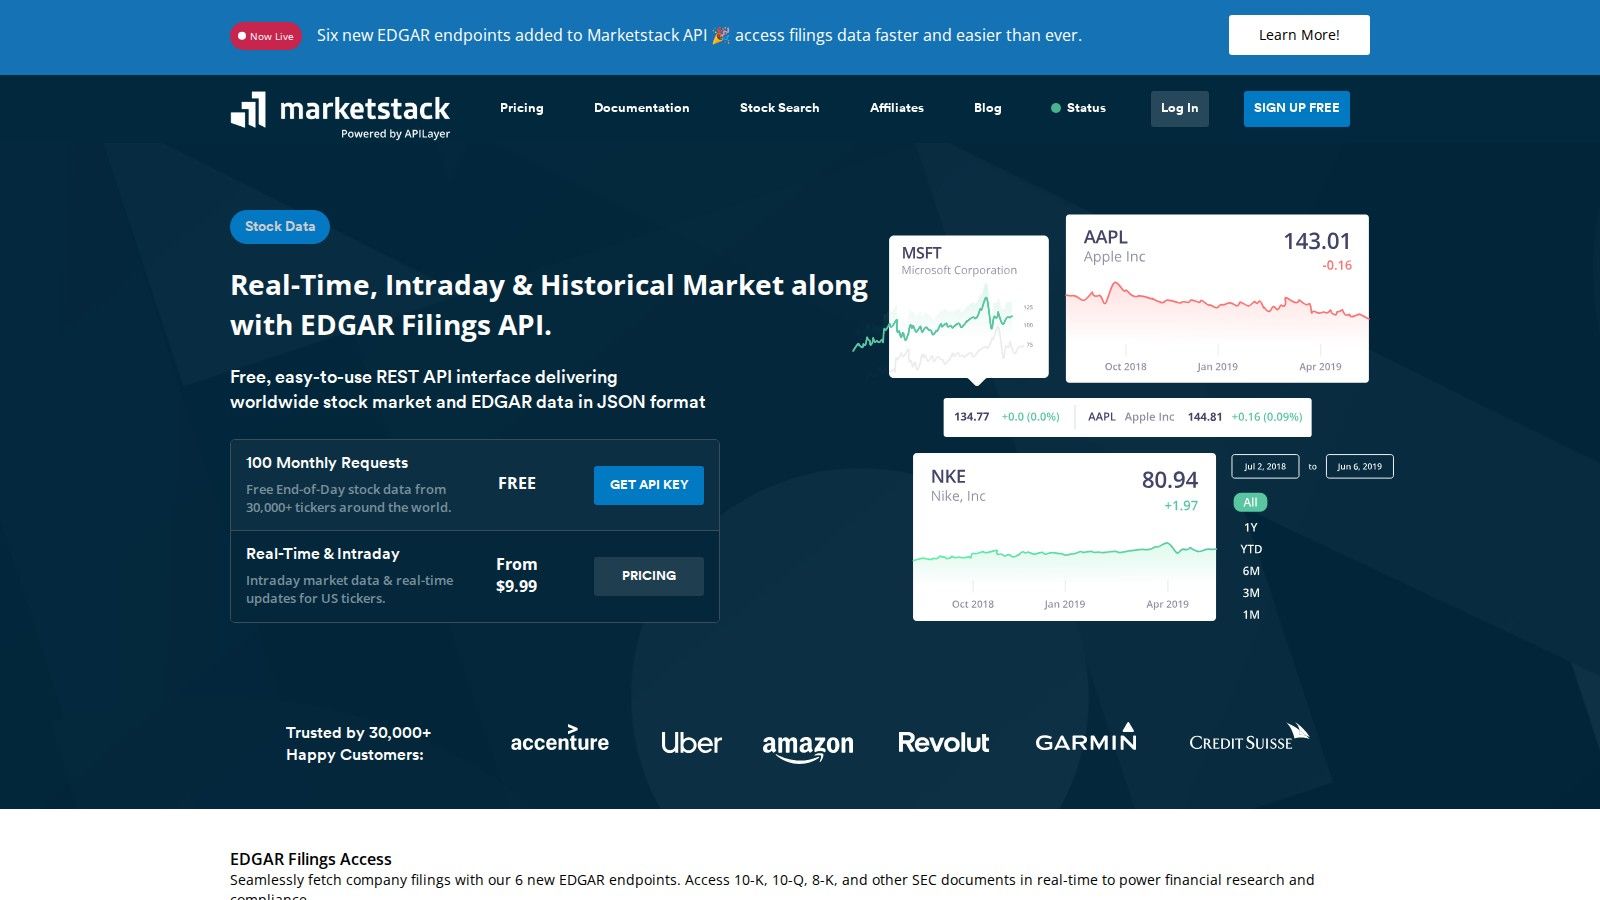Click the Stock Data pill tag
The height and width of the screenshot is (900, 1600).
(x=280, y=227)
